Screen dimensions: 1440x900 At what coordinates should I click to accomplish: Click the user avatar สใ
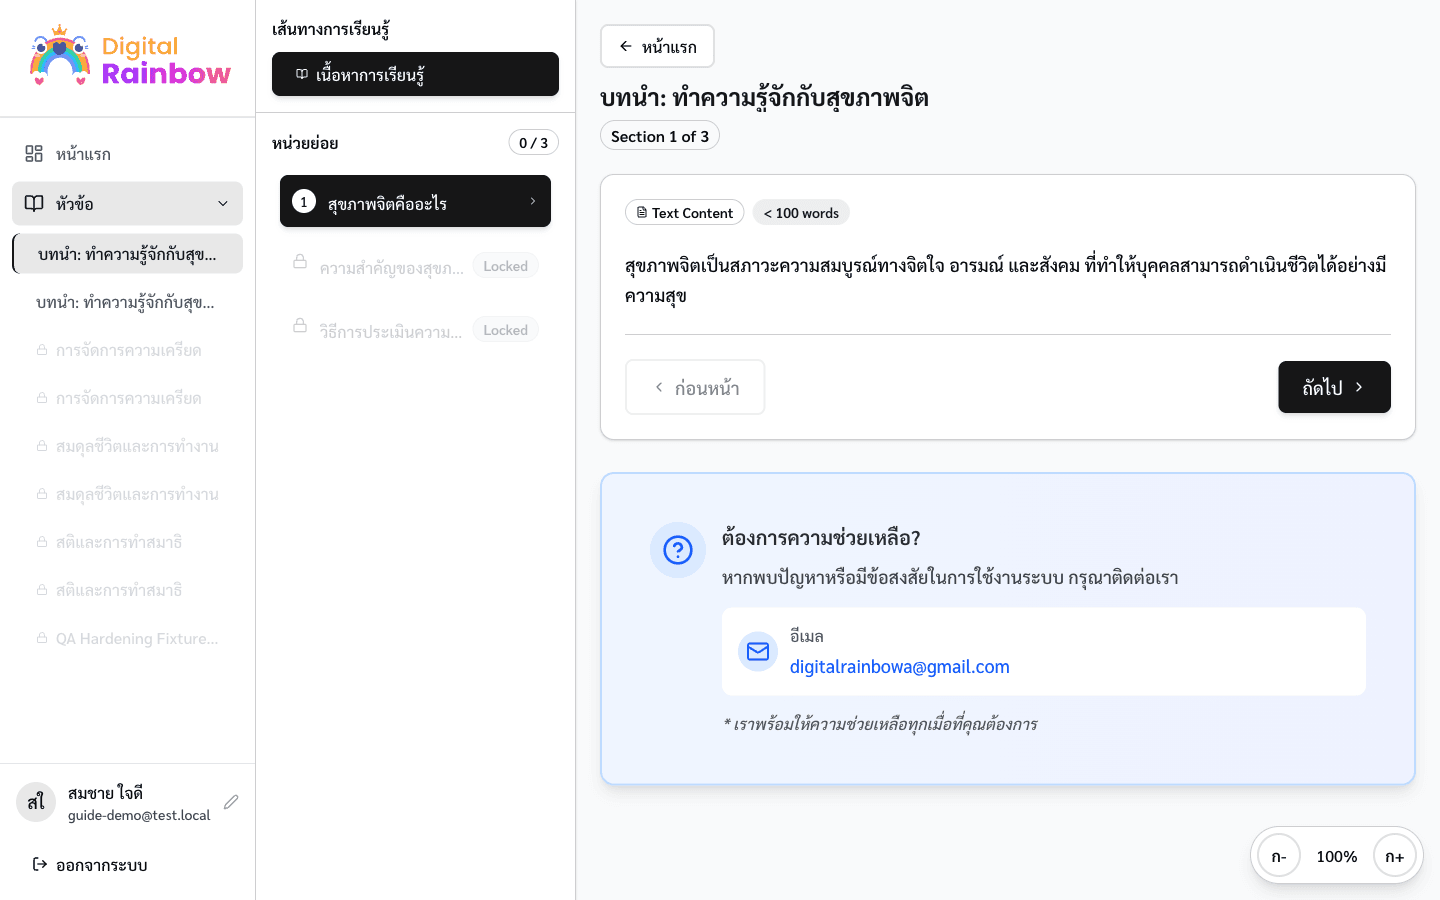[x=36, y=802]
